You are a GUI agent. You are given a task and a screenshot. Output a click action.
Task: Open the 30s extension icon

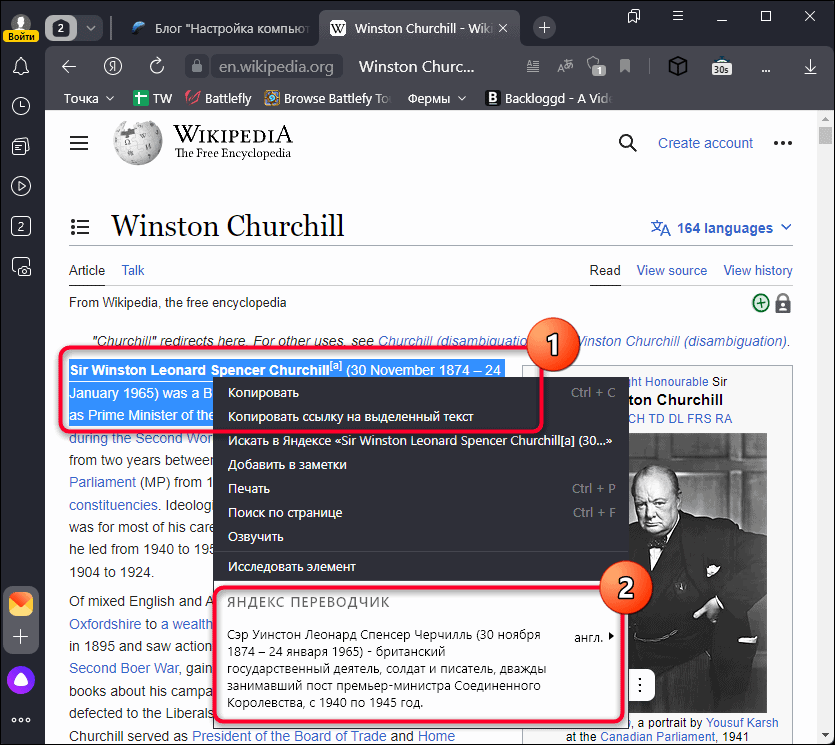721,67
